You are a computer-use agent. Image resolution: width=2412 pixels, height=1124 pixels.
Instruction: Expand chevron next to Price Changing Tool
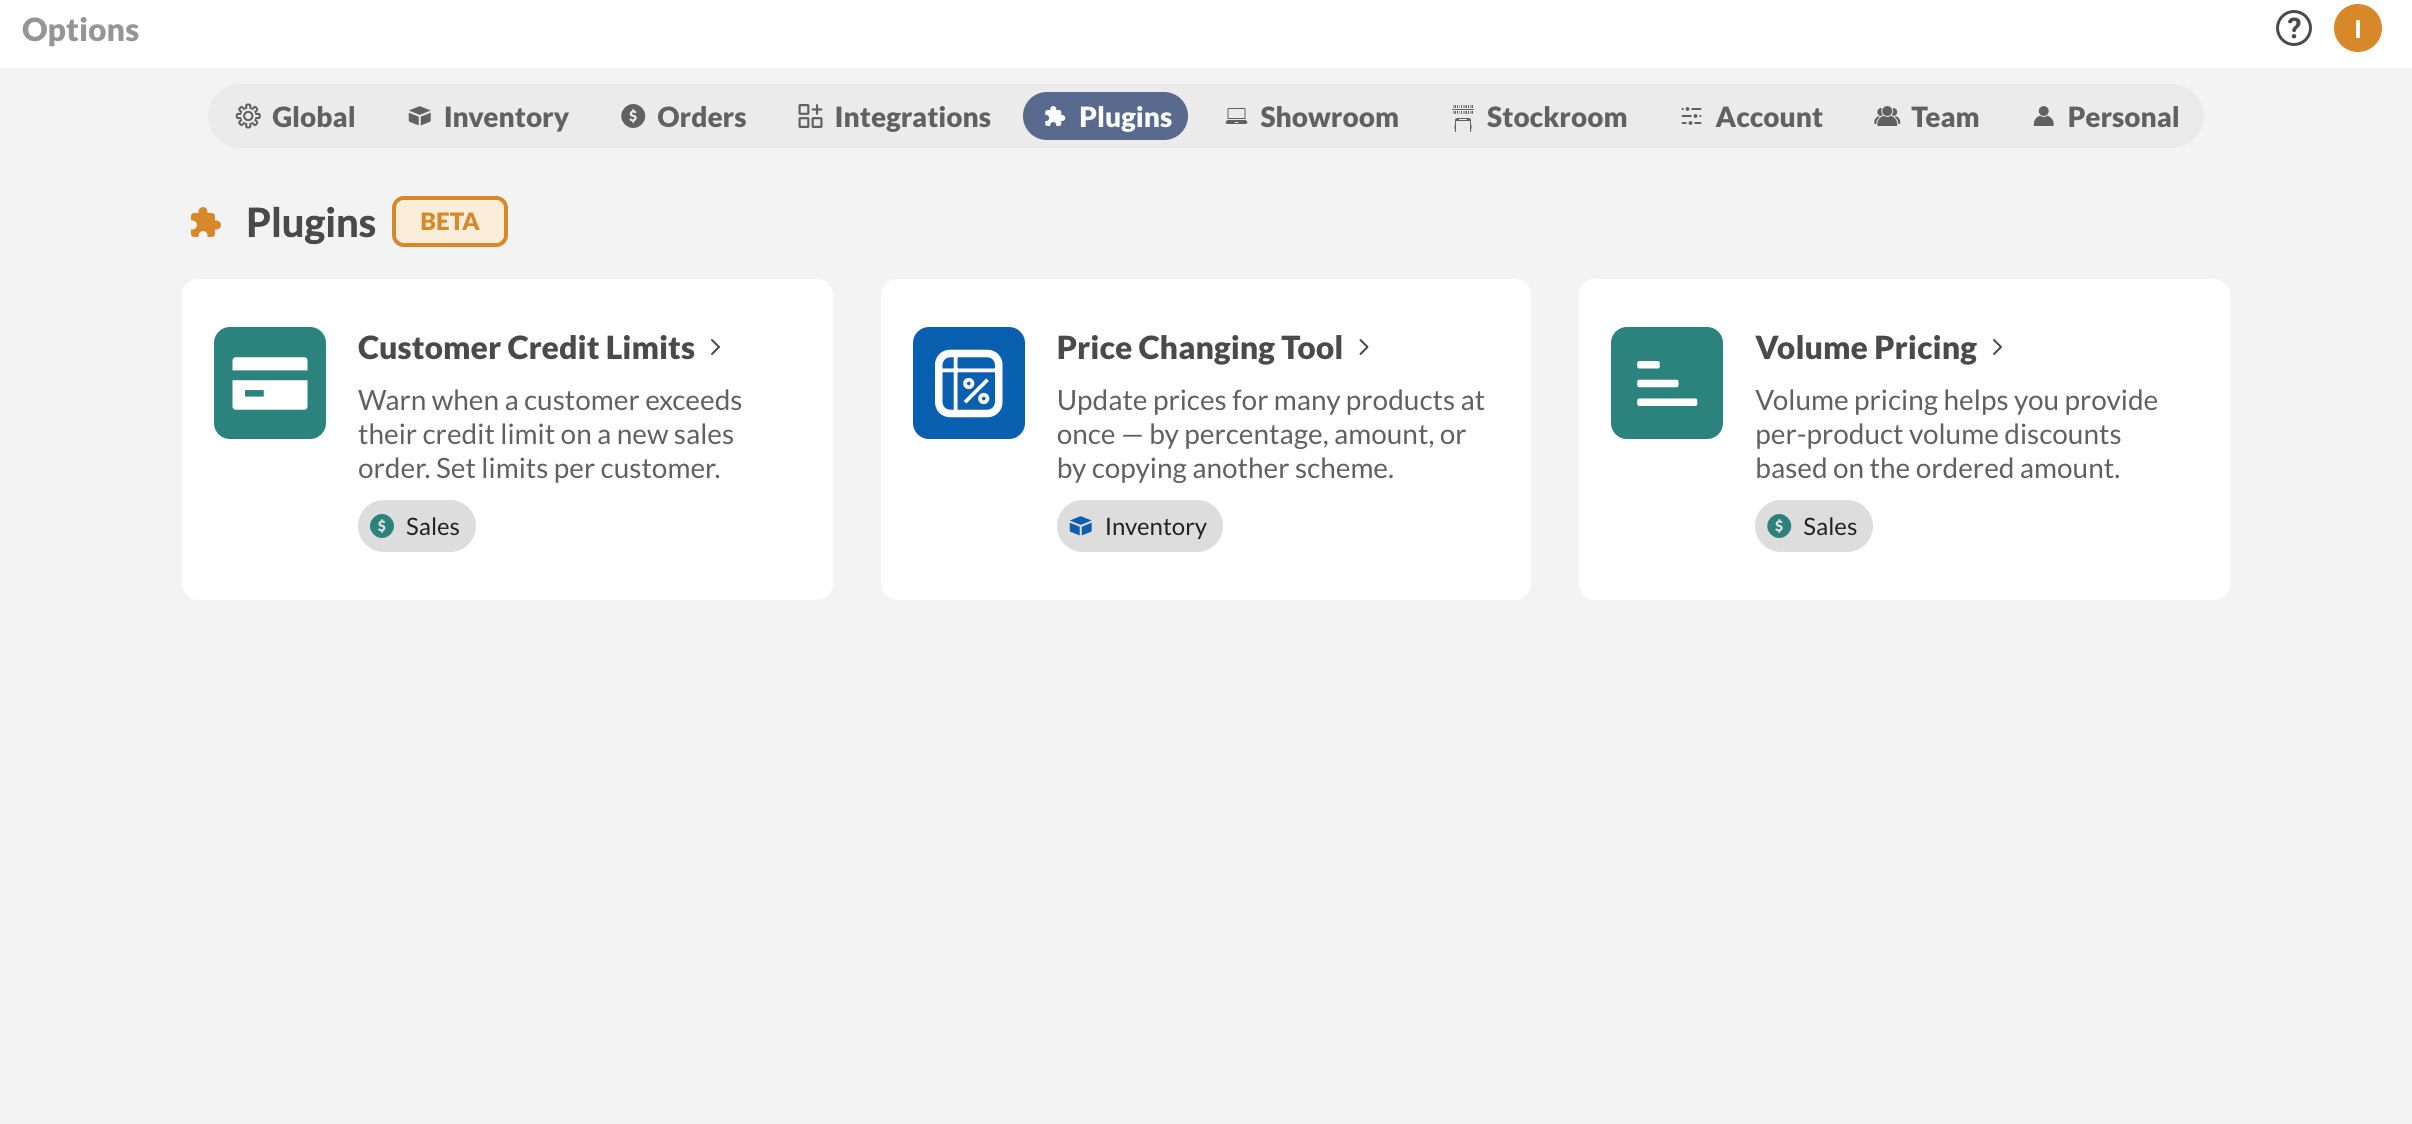click(1364, 347)
